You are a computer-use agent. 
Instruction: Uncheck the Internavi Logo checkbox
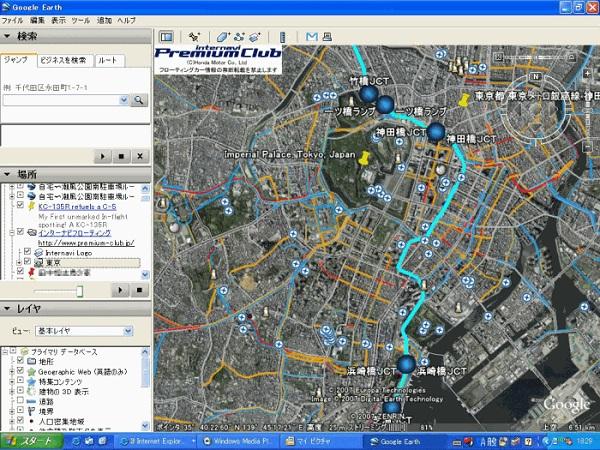25,253
